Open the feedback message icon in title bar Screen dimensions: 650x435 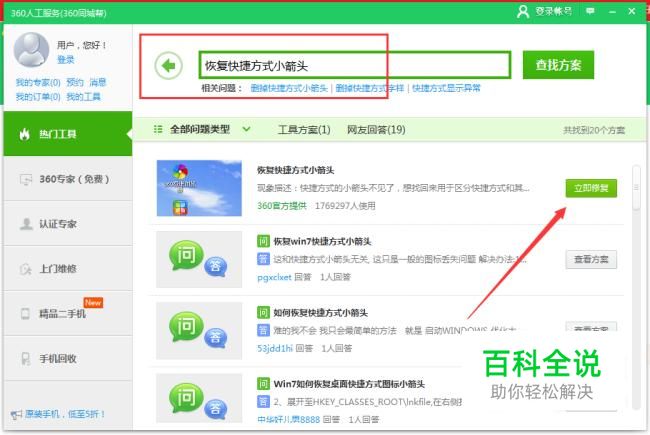590,11
